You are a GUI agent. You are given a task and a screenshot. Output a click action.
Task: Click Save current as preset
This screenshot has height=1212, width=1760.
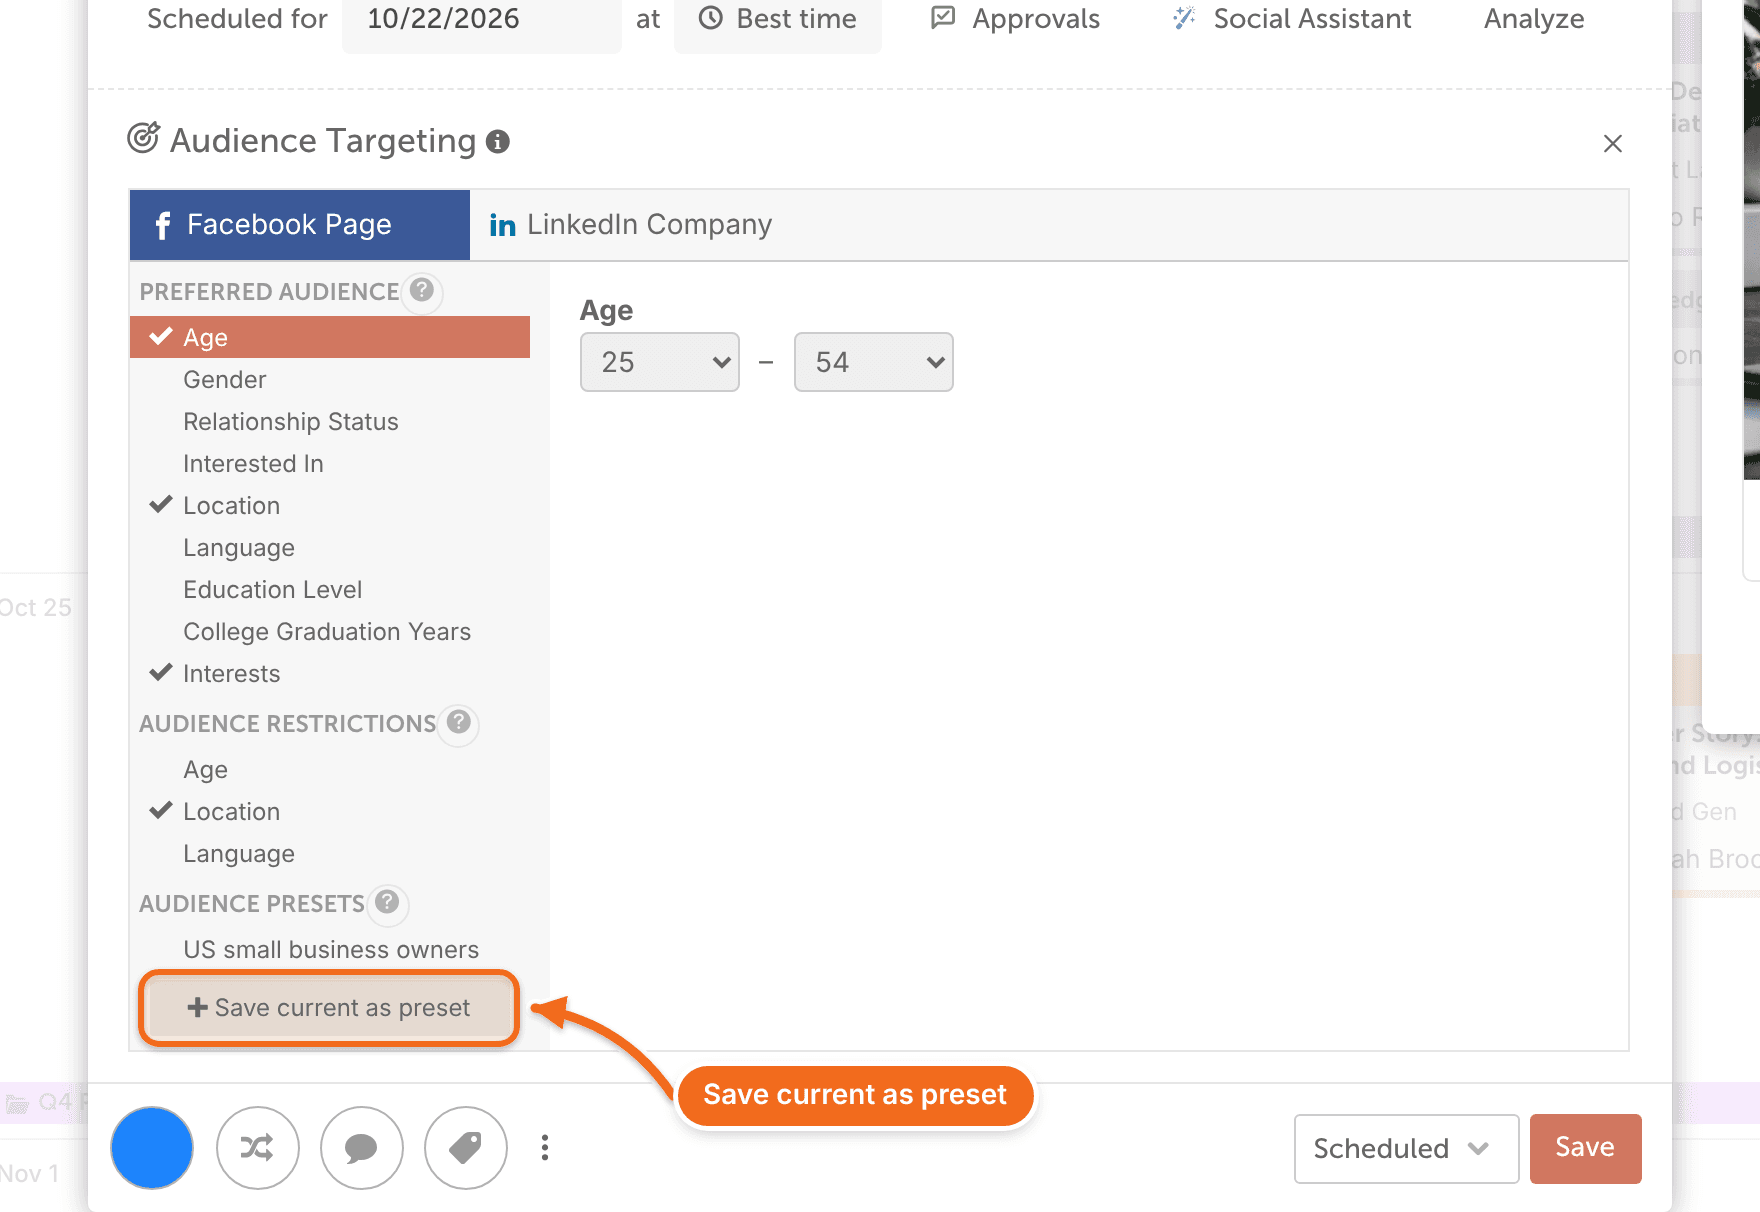[x=329, y=1008]
